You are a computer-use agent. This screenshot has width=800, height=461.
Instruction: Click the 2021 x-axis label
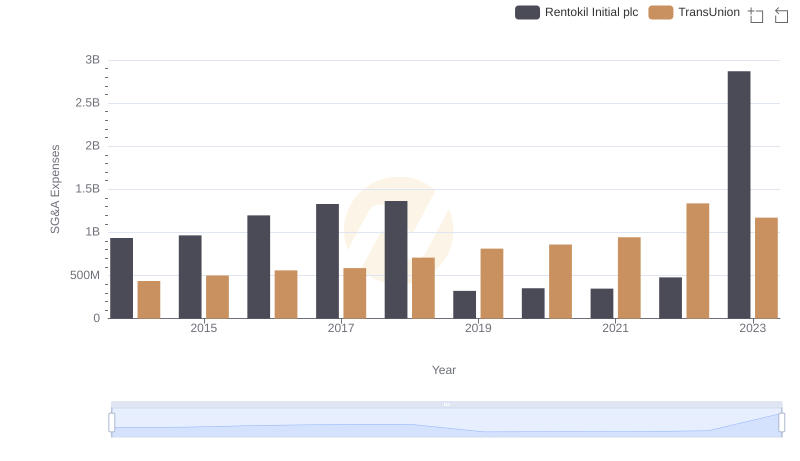(615, 328)
